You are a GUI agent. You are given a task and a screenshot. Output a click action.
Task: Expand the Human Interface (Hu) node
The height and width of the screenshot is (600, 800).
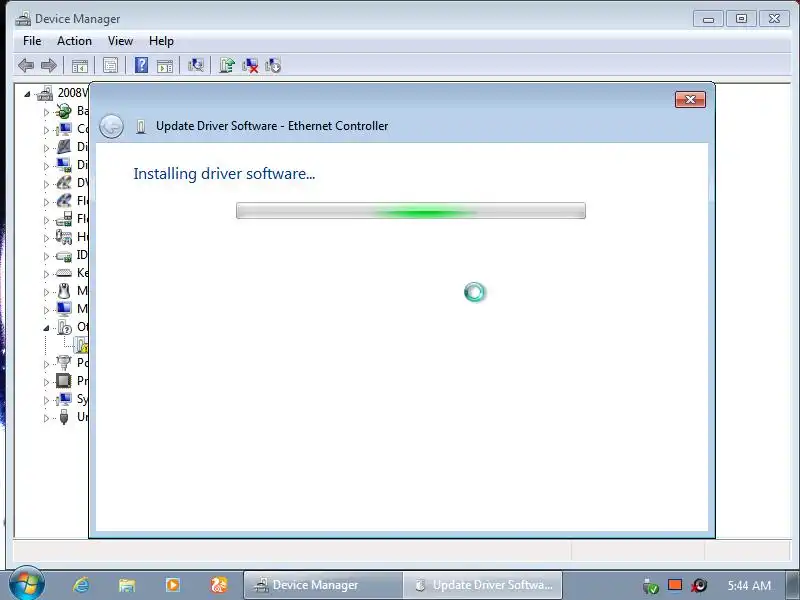(46, 238)
